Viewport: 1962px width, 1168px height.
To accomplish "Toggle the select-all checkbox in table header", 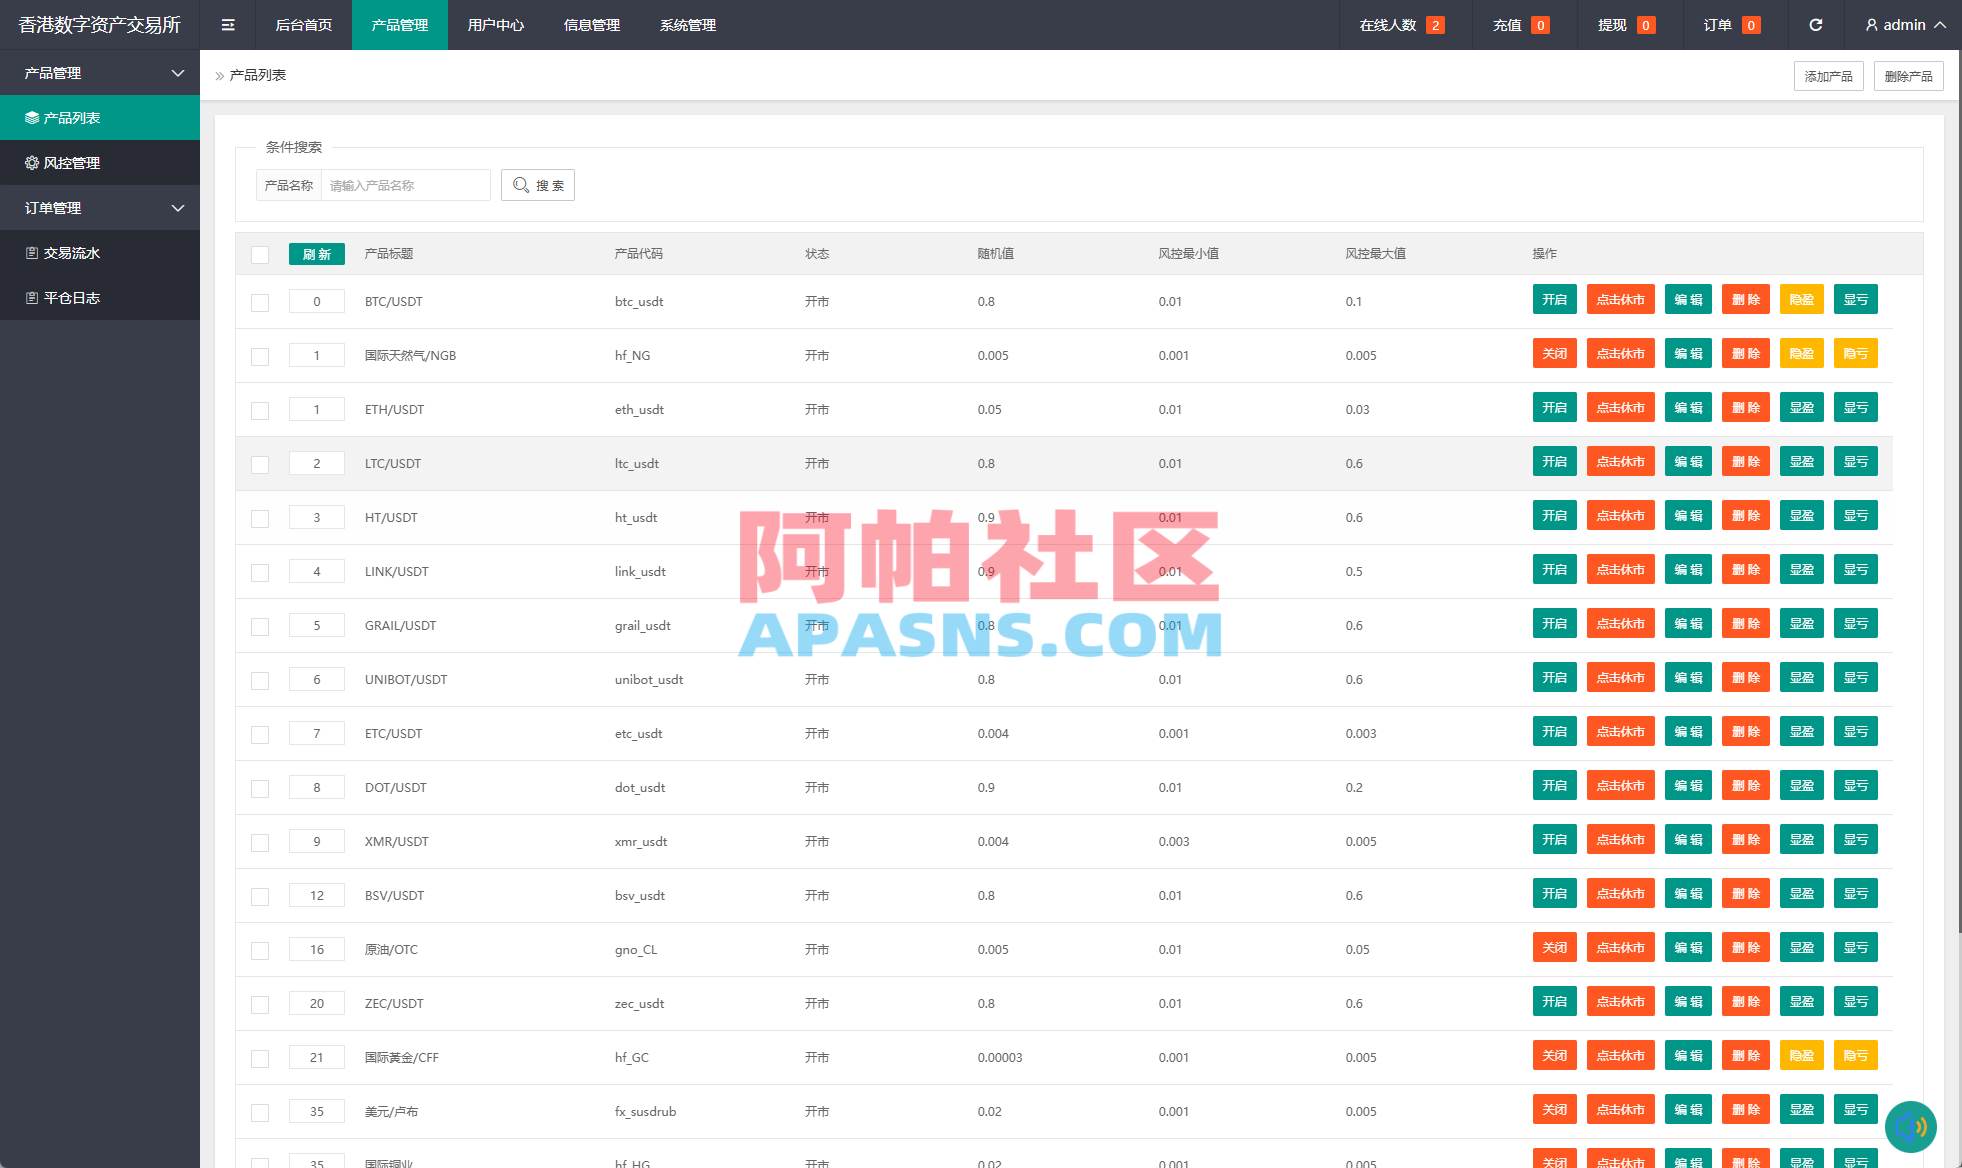I will pyautogui.click(x=260, y=254).
